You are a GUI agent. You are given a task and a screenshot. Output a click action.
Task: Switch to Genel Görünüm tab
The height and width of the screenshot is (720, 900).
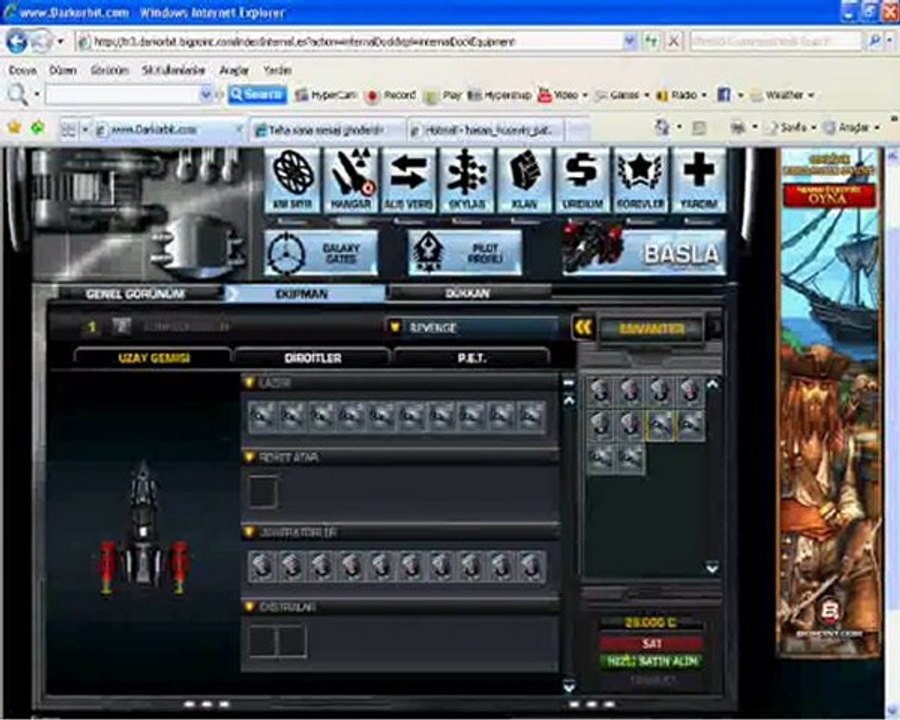(x=135, y=294)
